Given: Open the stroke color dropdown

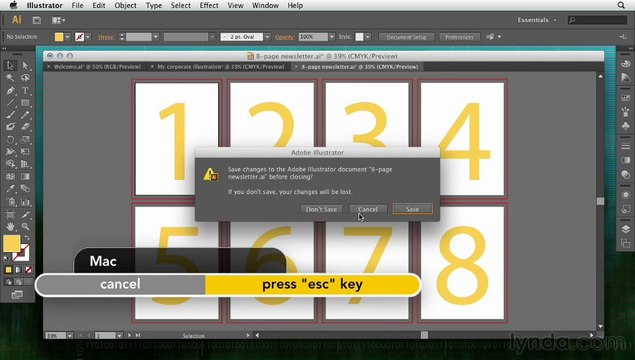Looking at the screenshot, I should click(88, 37).
